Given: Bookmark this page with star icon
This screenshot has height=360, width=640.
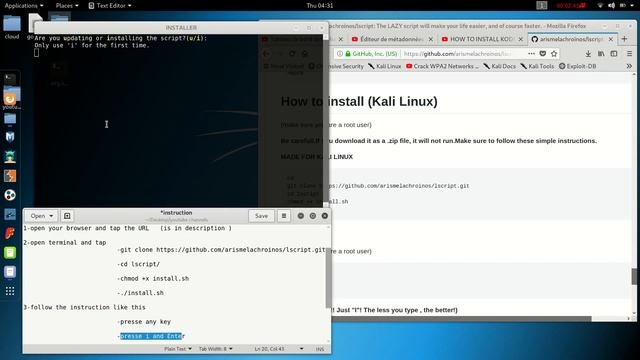Looking at the screenshot, I should pyautogui.click(x=554, y=53).
